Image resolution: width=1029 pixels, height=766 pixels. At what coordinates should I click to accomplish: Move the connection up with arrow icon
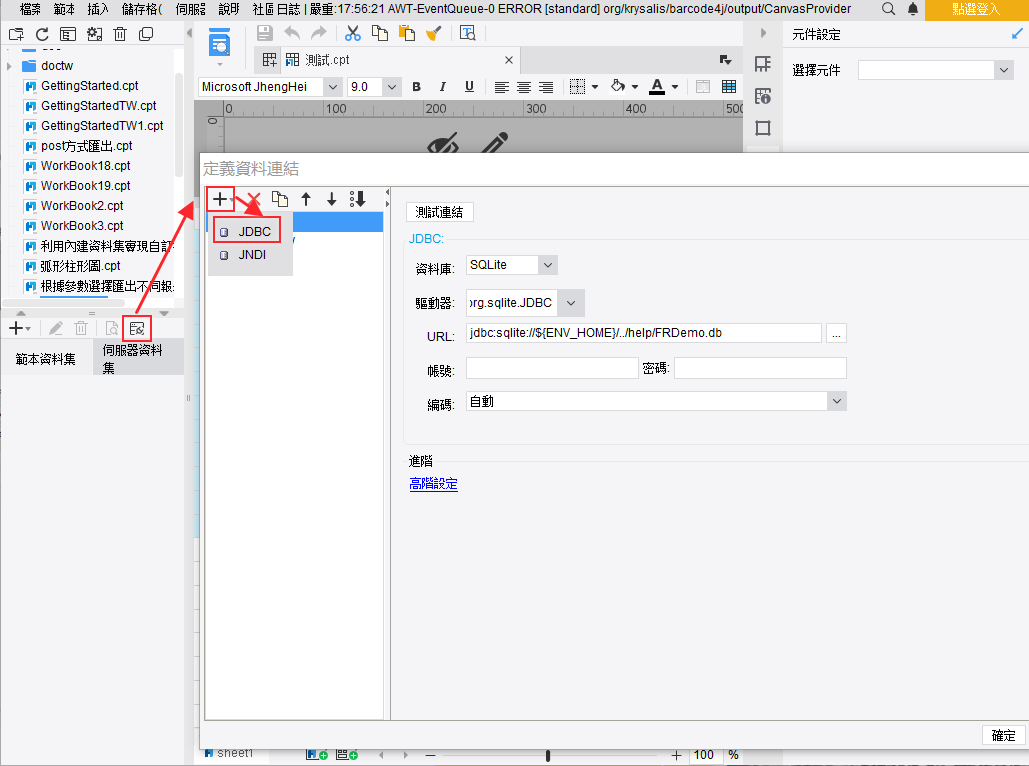[306, 199]
